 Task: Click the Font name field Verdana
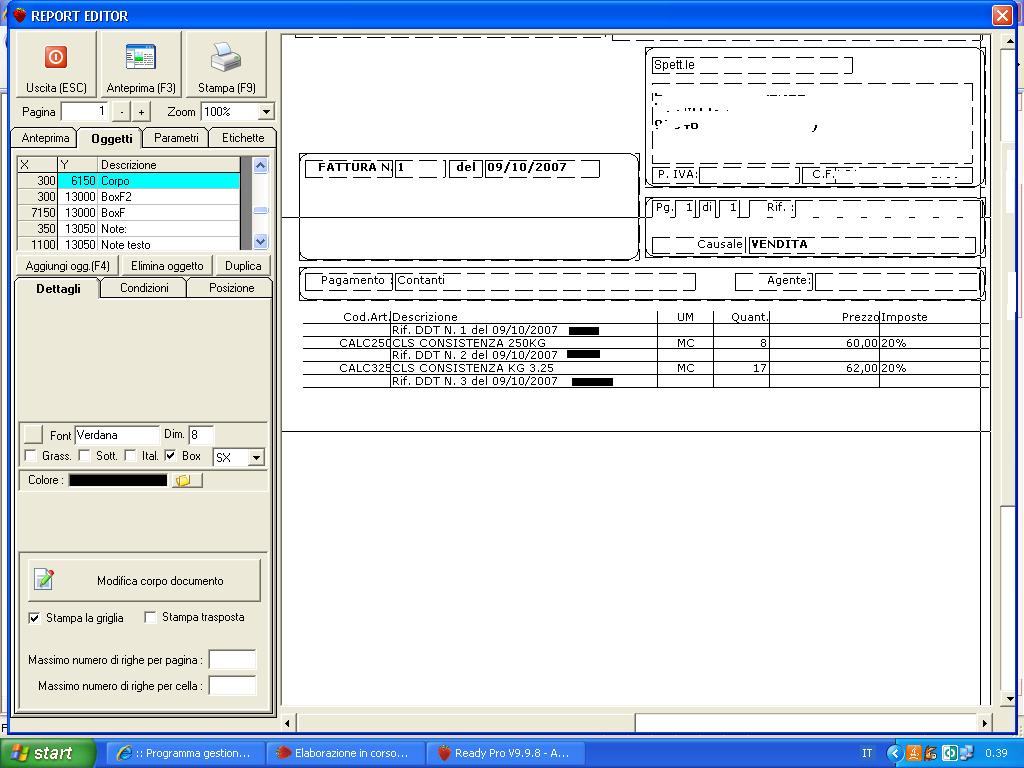[117, 435]
